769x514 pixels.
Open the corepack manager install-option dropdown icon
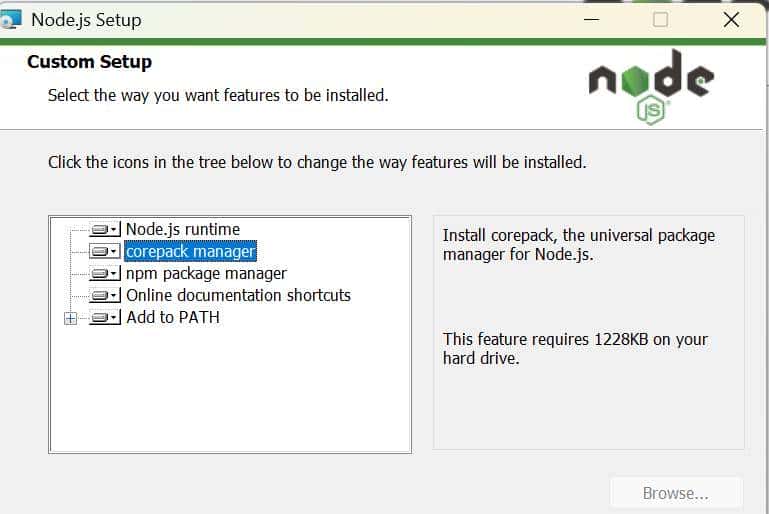coord(104,251)
